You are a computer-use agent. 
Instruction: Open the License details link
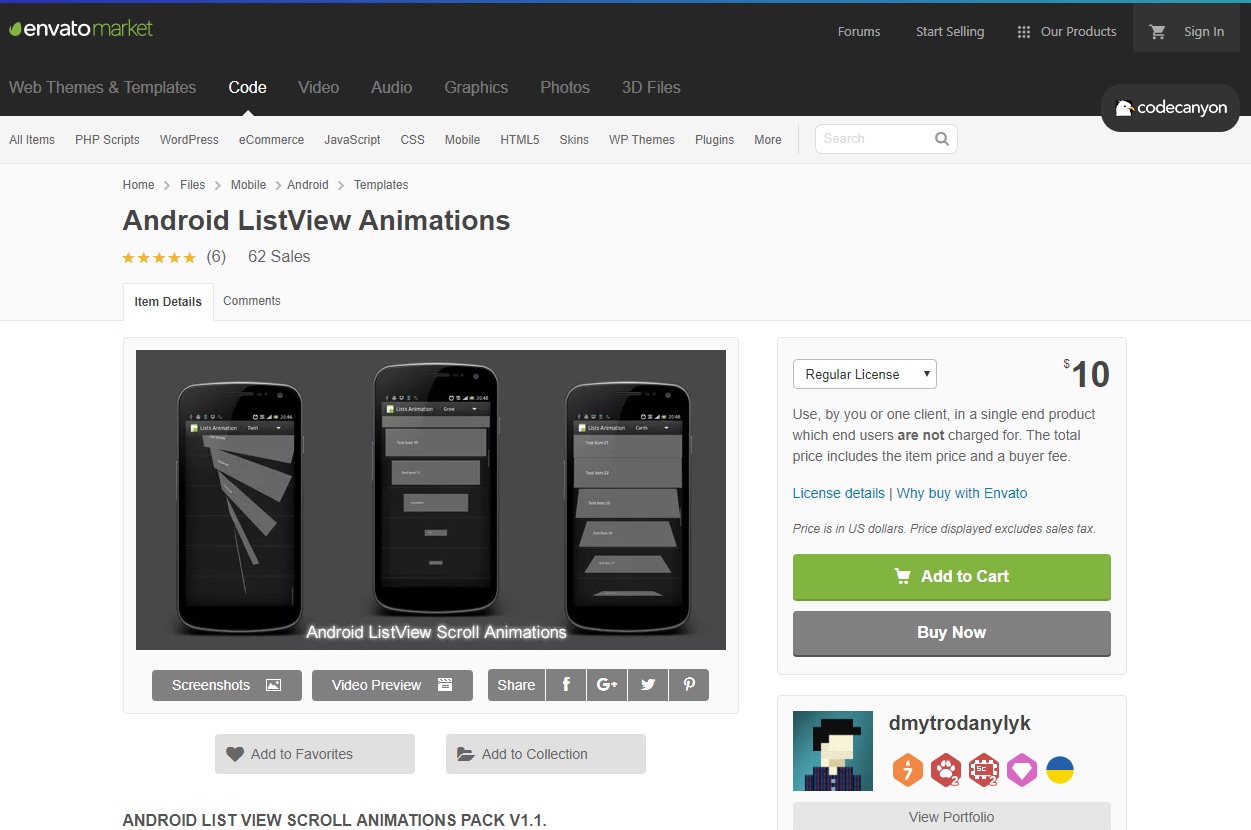click(x=838, y=493)
